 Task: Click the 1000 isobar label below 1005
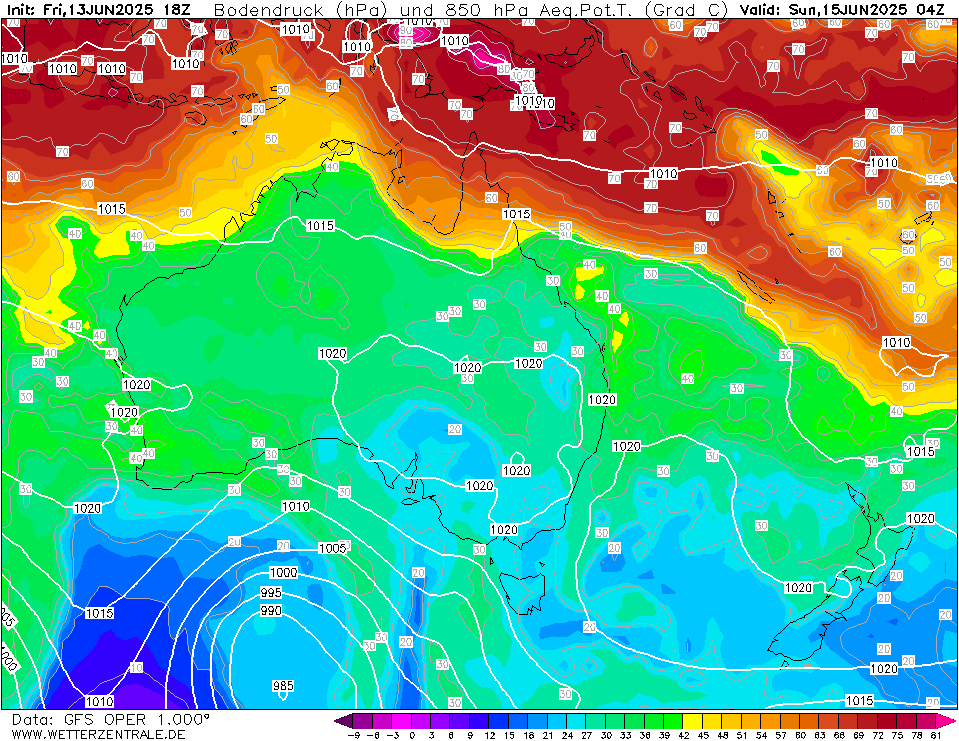284,573
